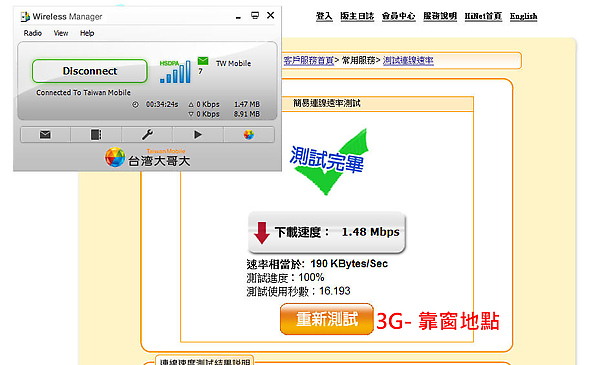Click the Disconnect button
Image resolution: width=600 pixels, height=365 pixels.
coord(90,71)
